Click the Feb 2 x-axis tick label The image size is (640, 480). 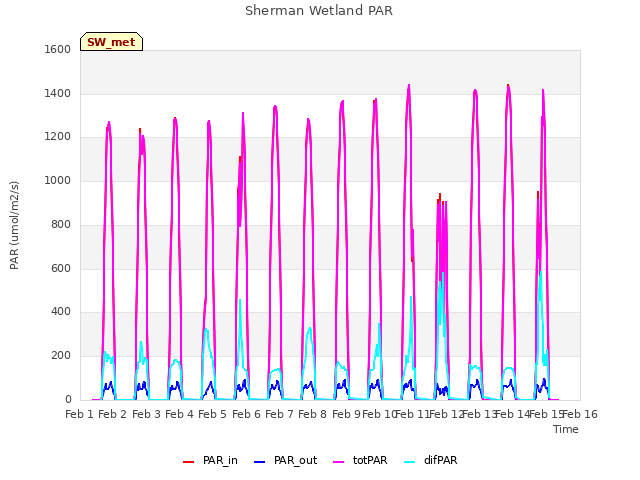pyautogui.click(x=113, y=414)
